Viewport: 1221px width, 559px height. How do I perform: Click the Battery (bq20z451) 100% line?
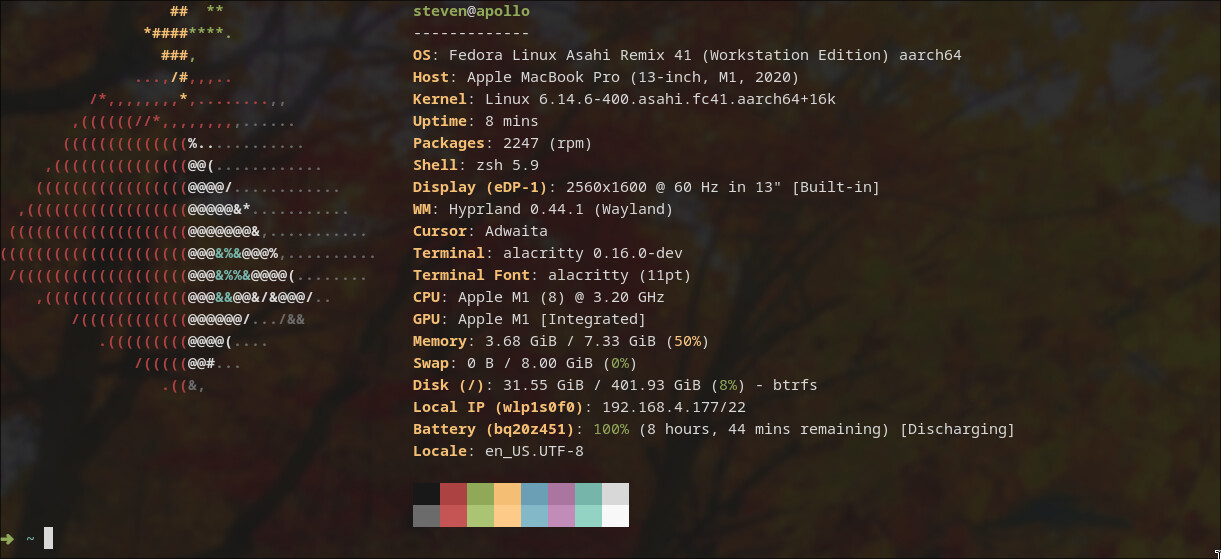tap(714, 429)
